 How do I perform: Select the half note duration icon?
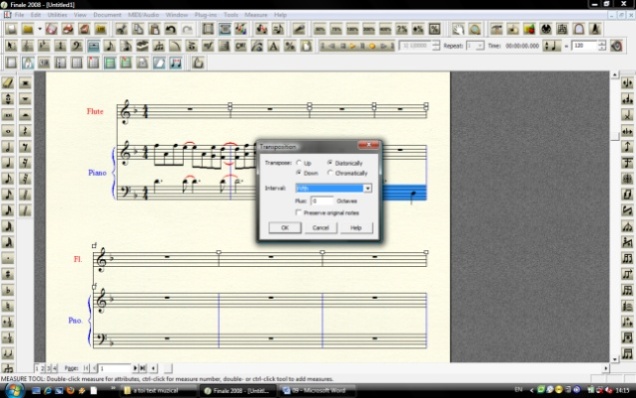tap(8, 147)
